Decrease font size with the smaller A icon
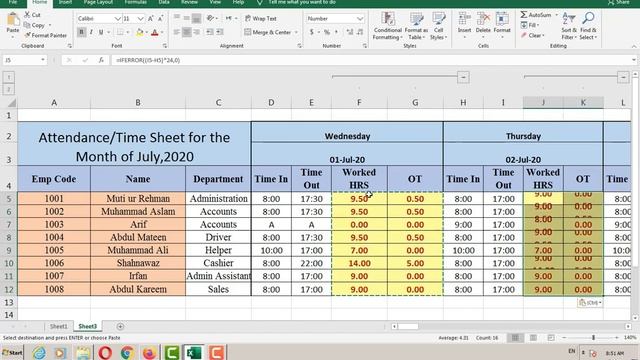640x360 pixels. pyautogui.click(x=160, y=19)
